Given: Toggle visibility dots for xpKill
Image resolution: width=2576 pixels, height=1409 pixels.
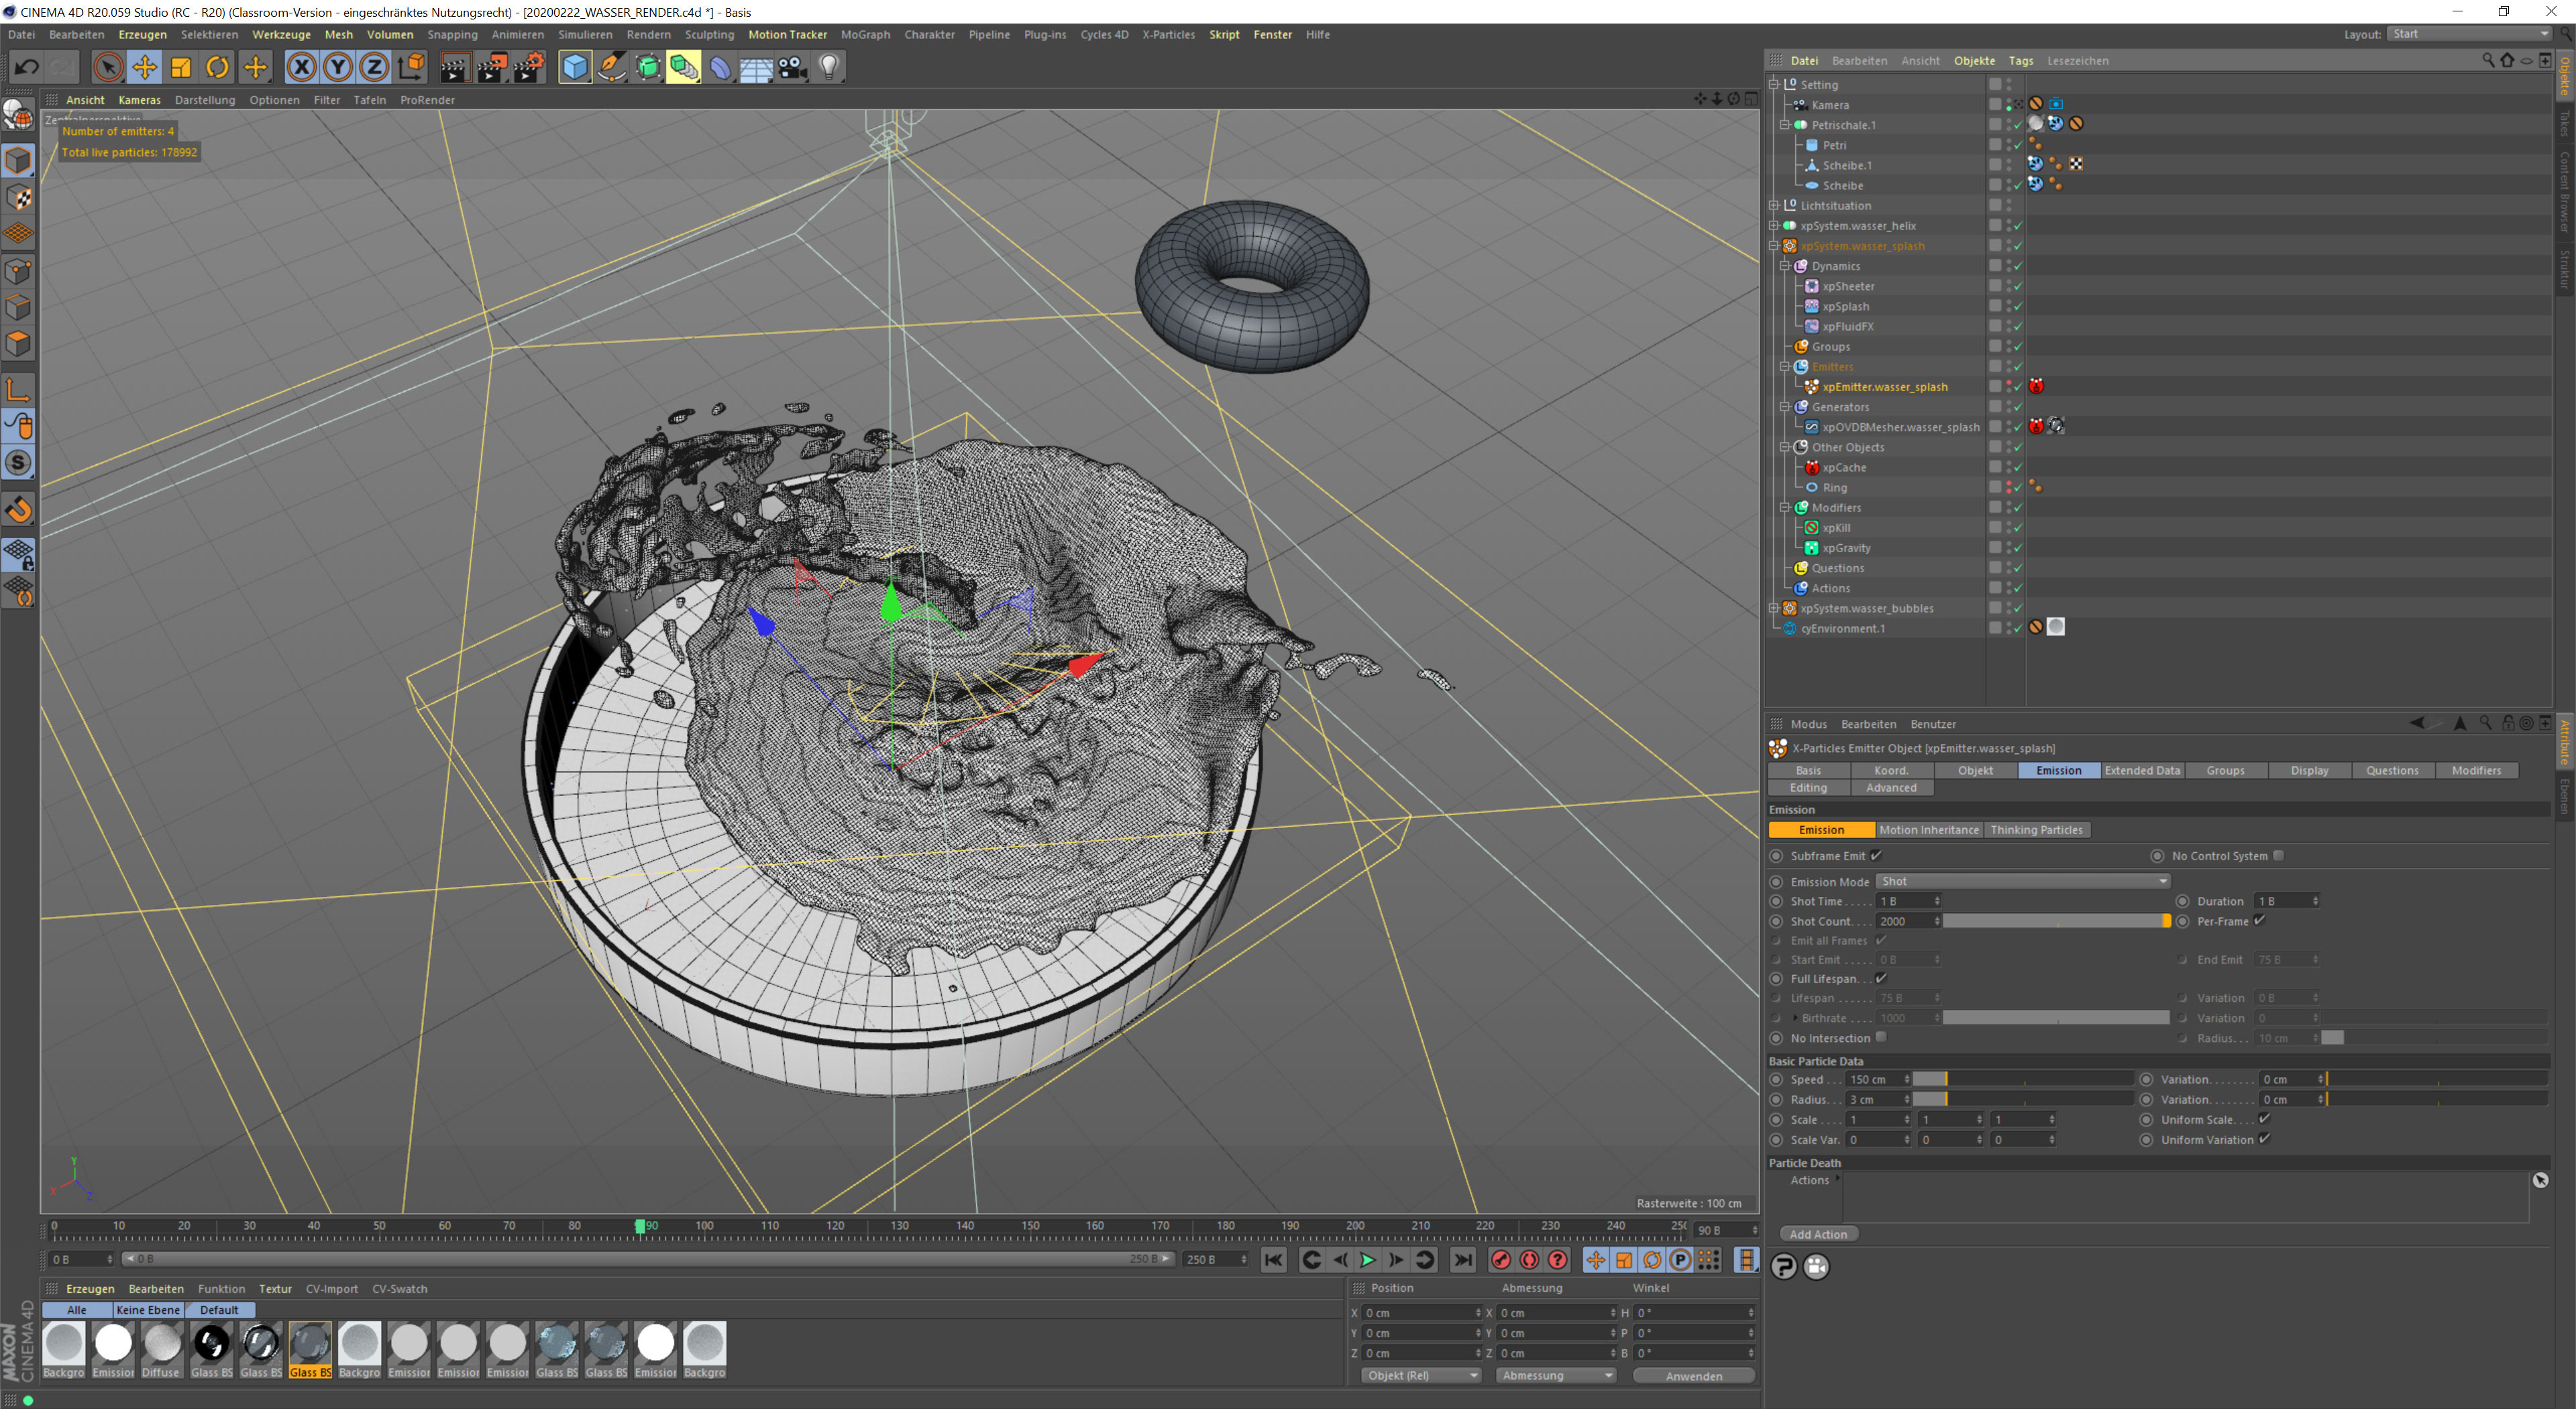Looking at the screenshot, I should pos(2008,527).
